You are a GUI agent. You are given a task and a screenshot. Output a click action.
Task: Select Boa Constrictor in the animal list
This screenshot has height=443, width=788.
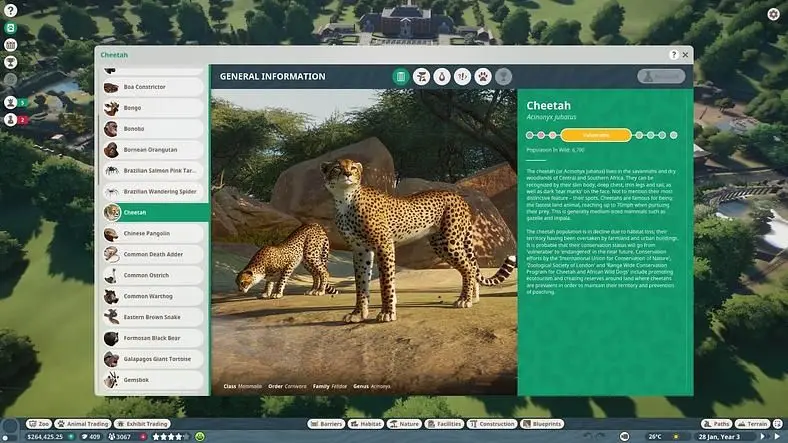point(153,87)
